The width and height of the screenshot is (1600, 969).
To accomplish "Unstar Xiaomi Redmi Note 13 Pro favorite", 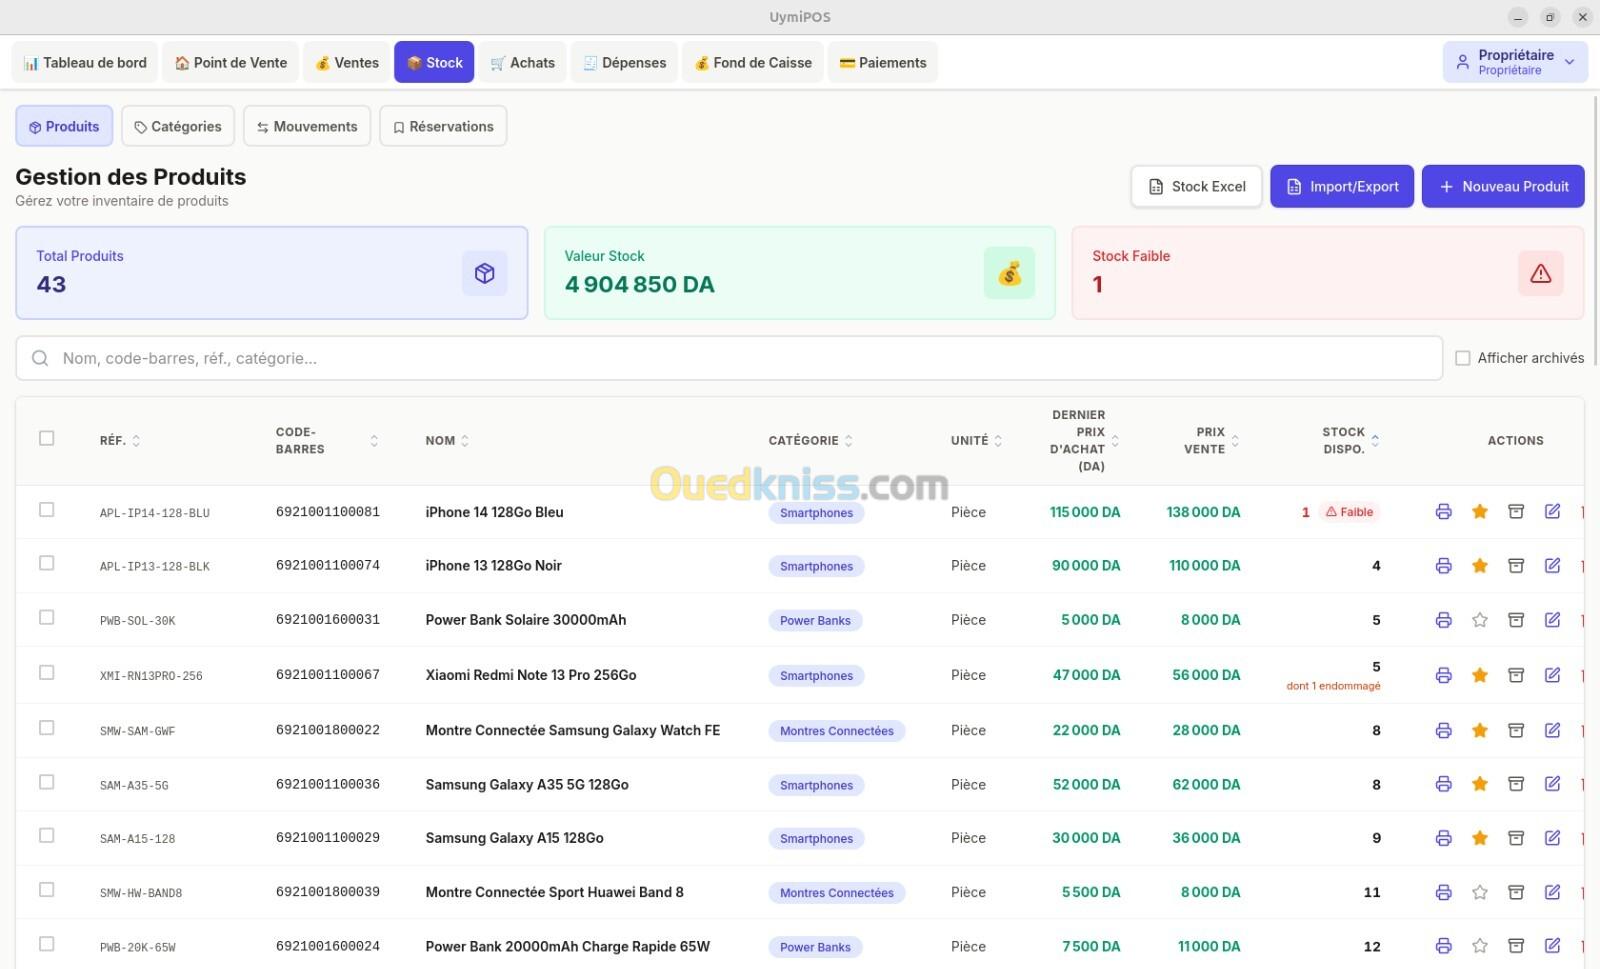I will pyautogui.click(x=1480, y=675).
